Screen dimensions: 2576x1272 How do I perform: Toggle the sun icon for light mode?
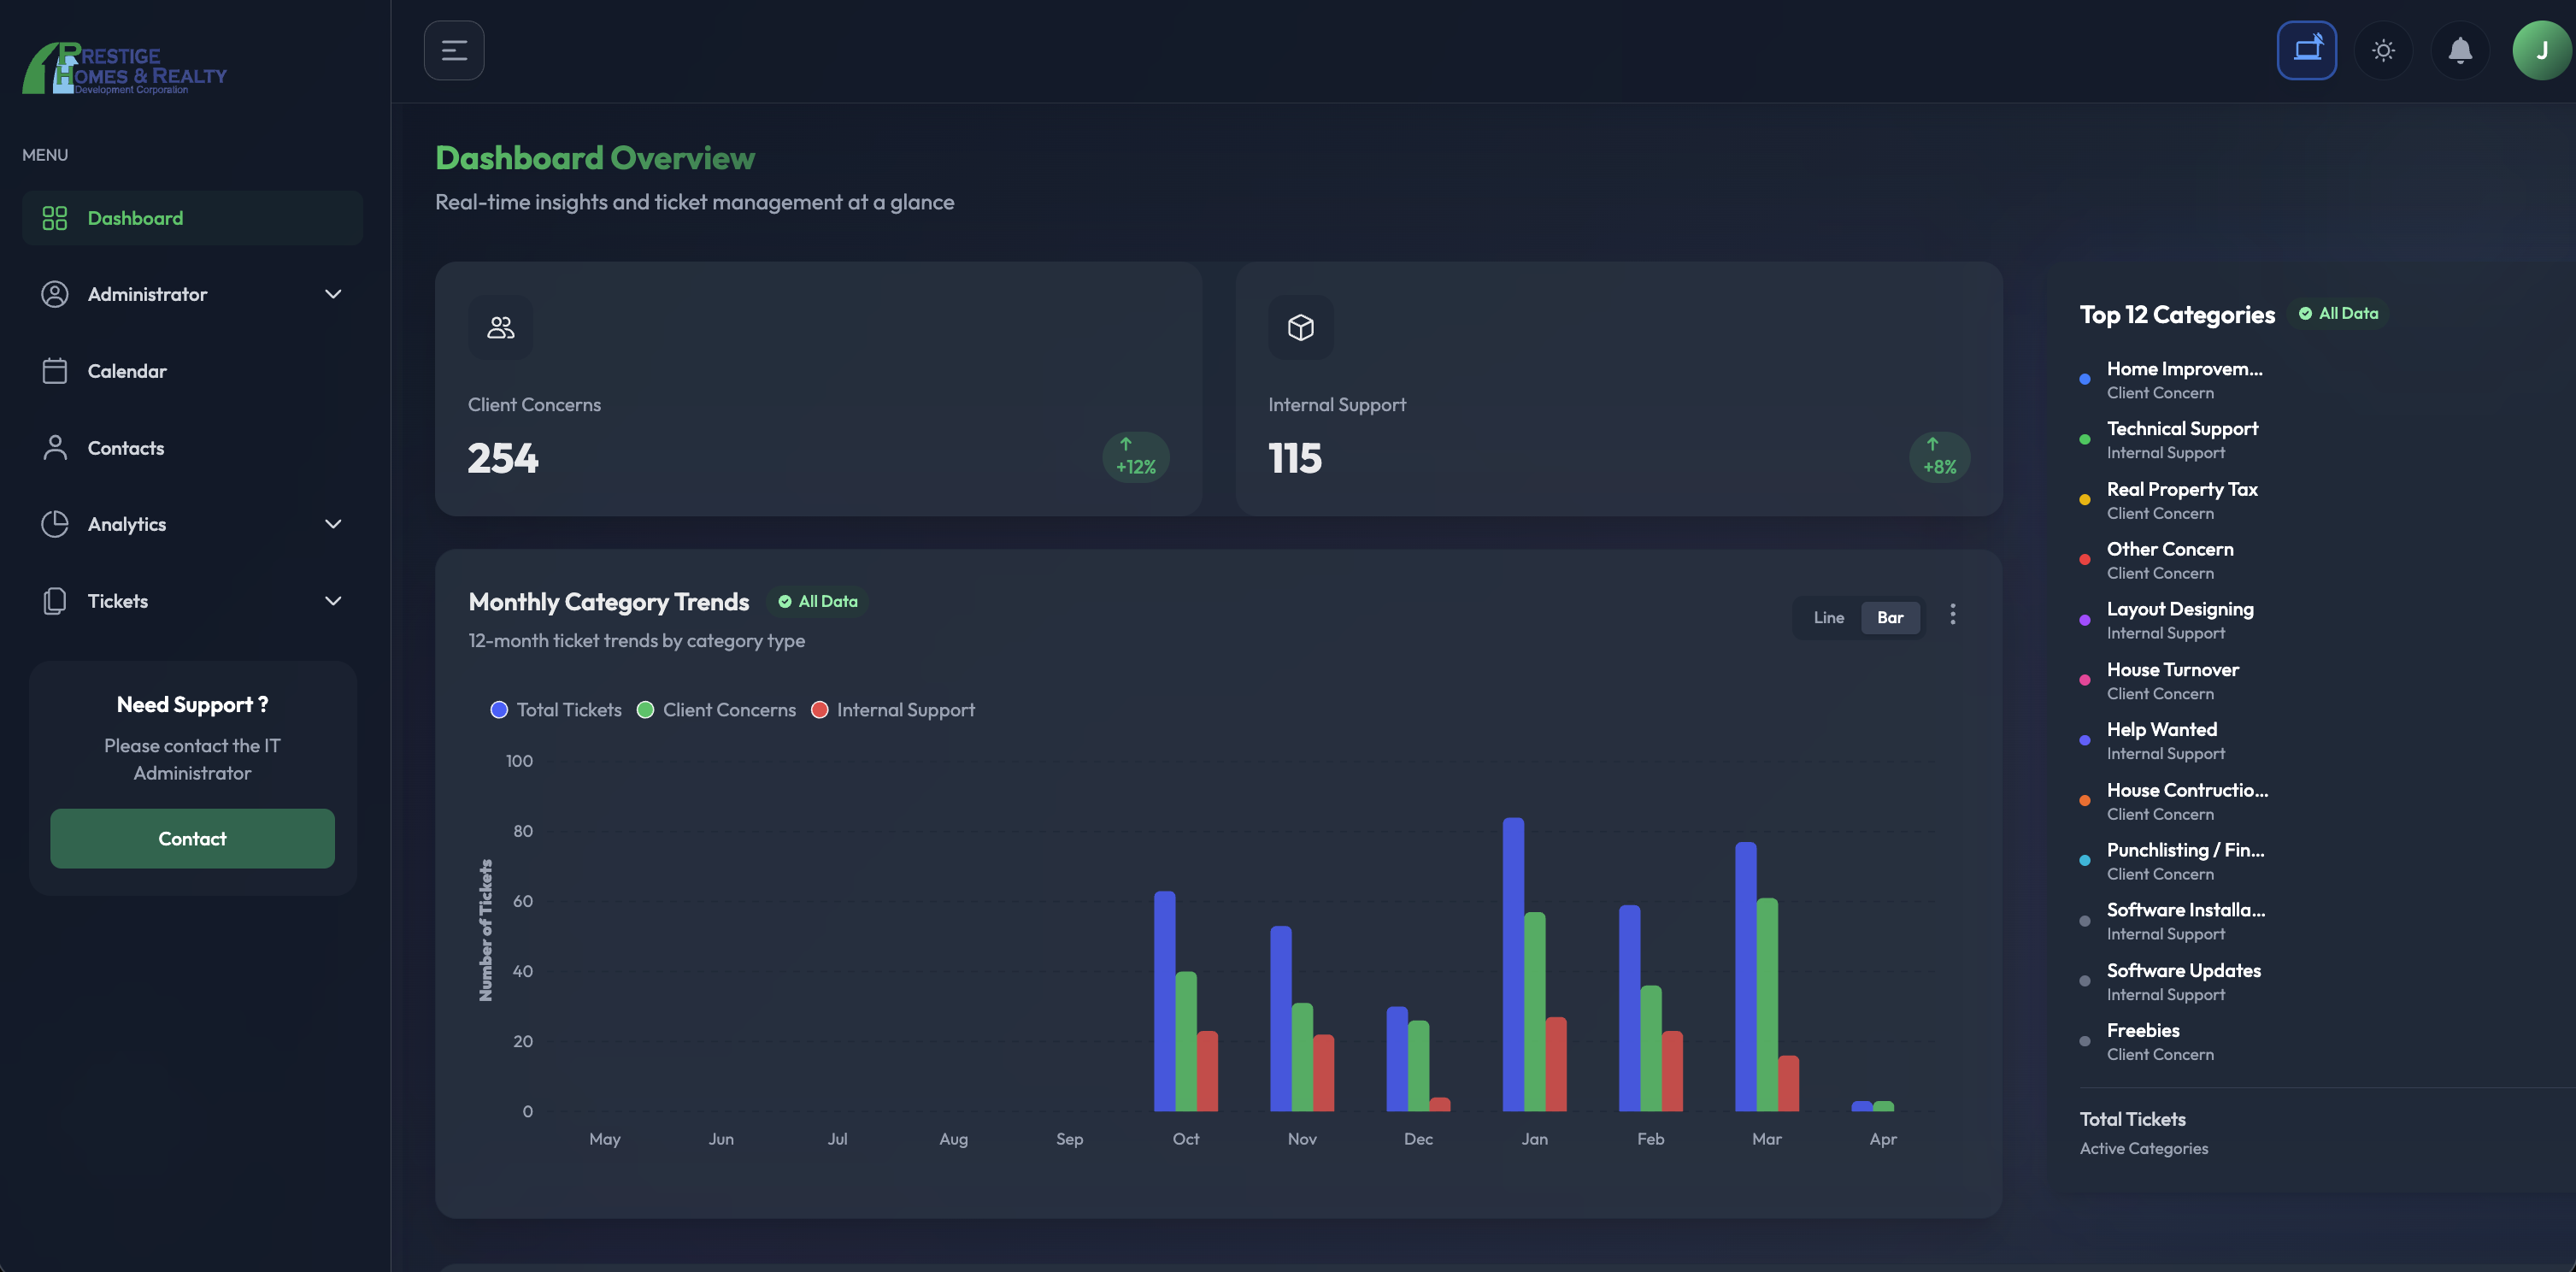pos(2383,50)
